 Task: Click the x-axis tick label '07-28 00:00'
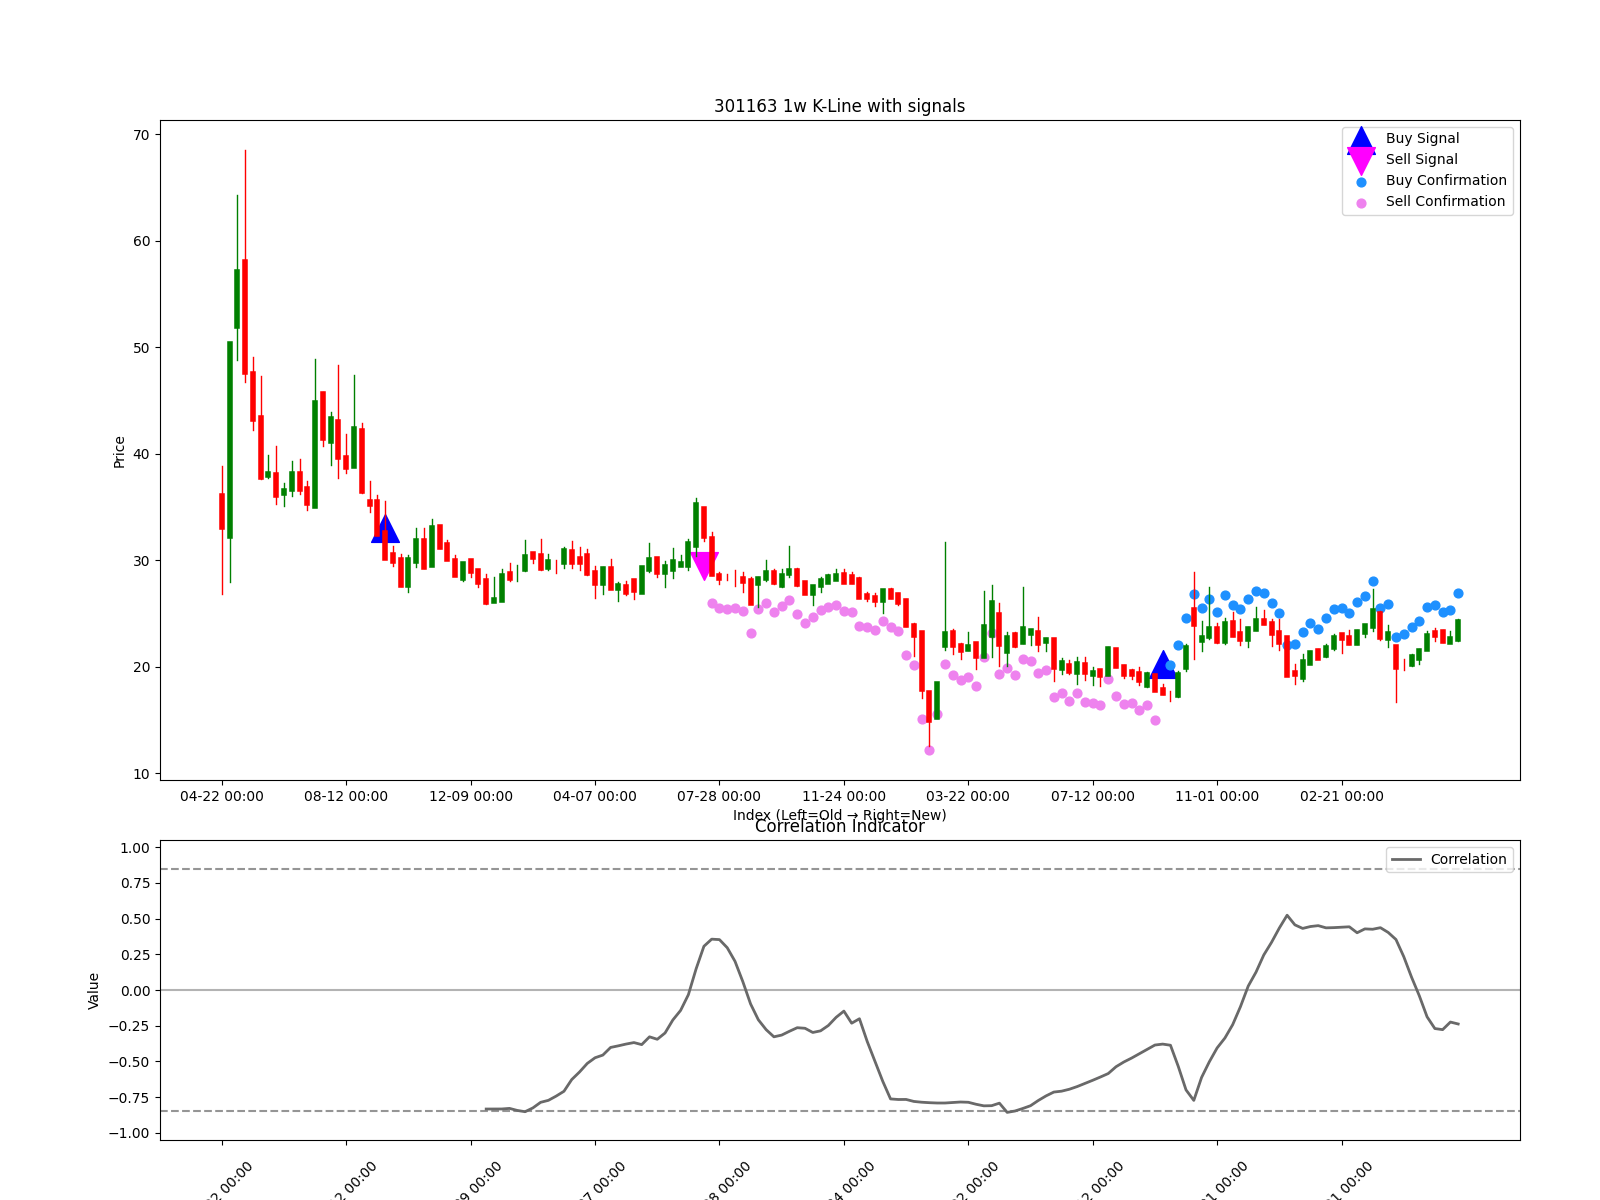pos(719,796)
